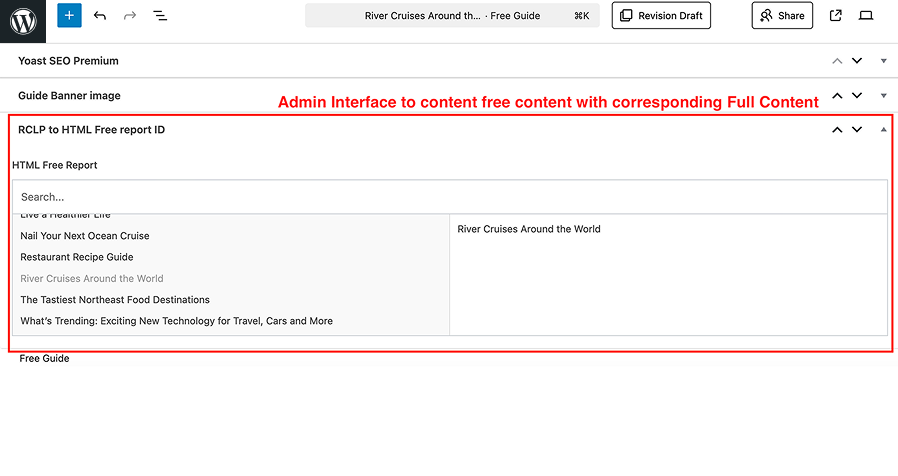The height and width of the screenshot is (476, 898).
Task: Click the Share button
Action: coord(782,15)
